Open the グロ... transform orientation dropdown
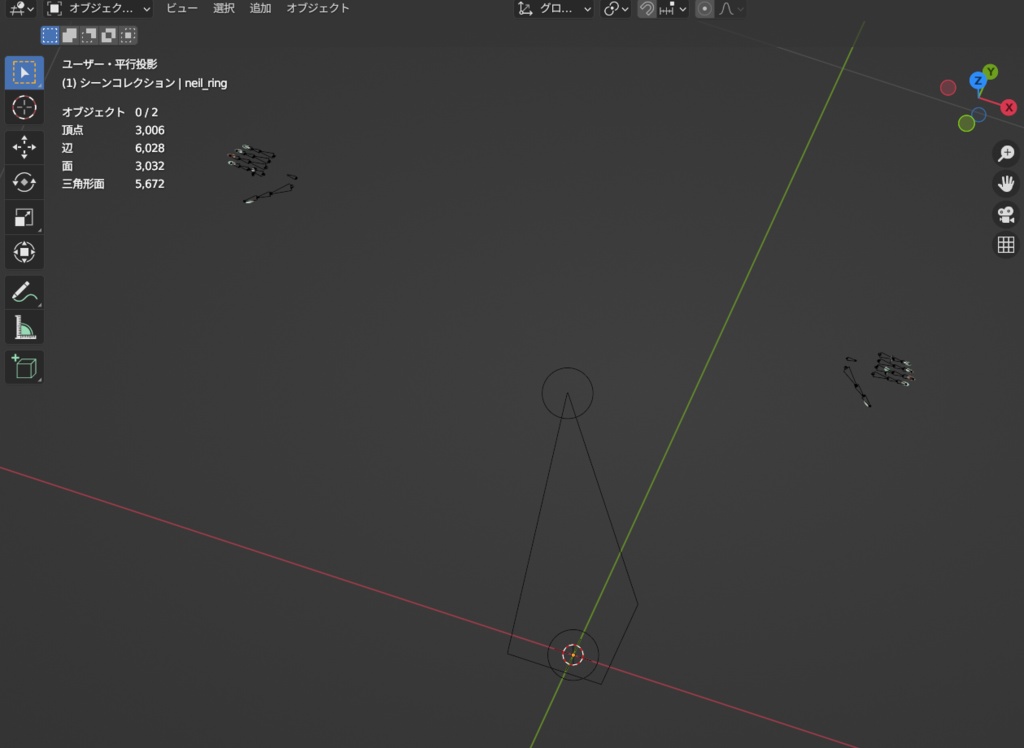 554,9
